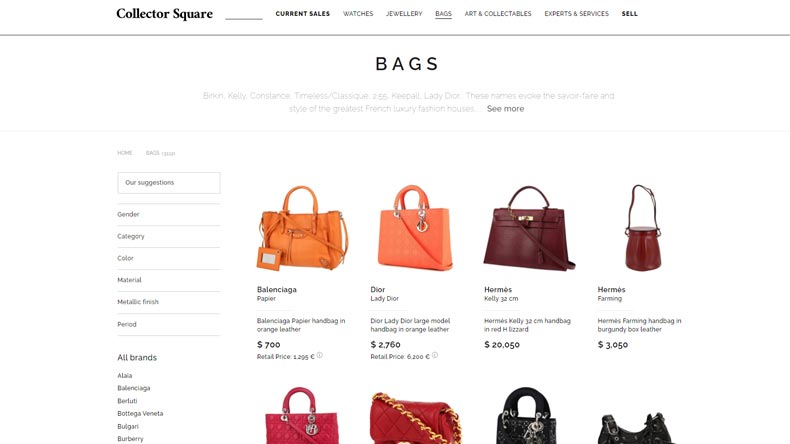Open the Watches menu item

point(358,14)
